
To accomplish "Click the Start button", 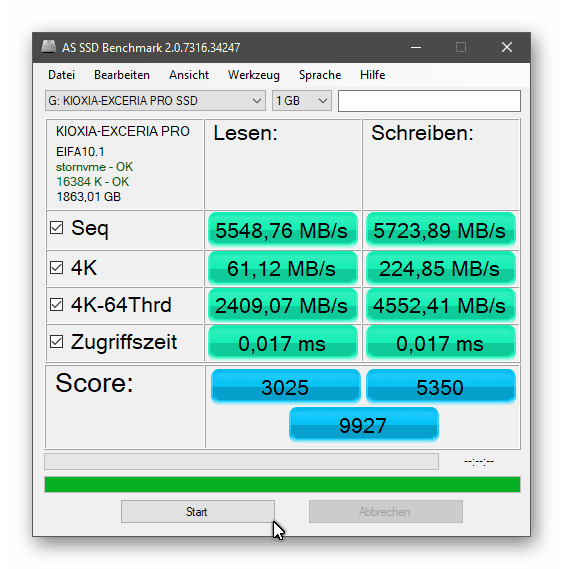I will (197, 512).
